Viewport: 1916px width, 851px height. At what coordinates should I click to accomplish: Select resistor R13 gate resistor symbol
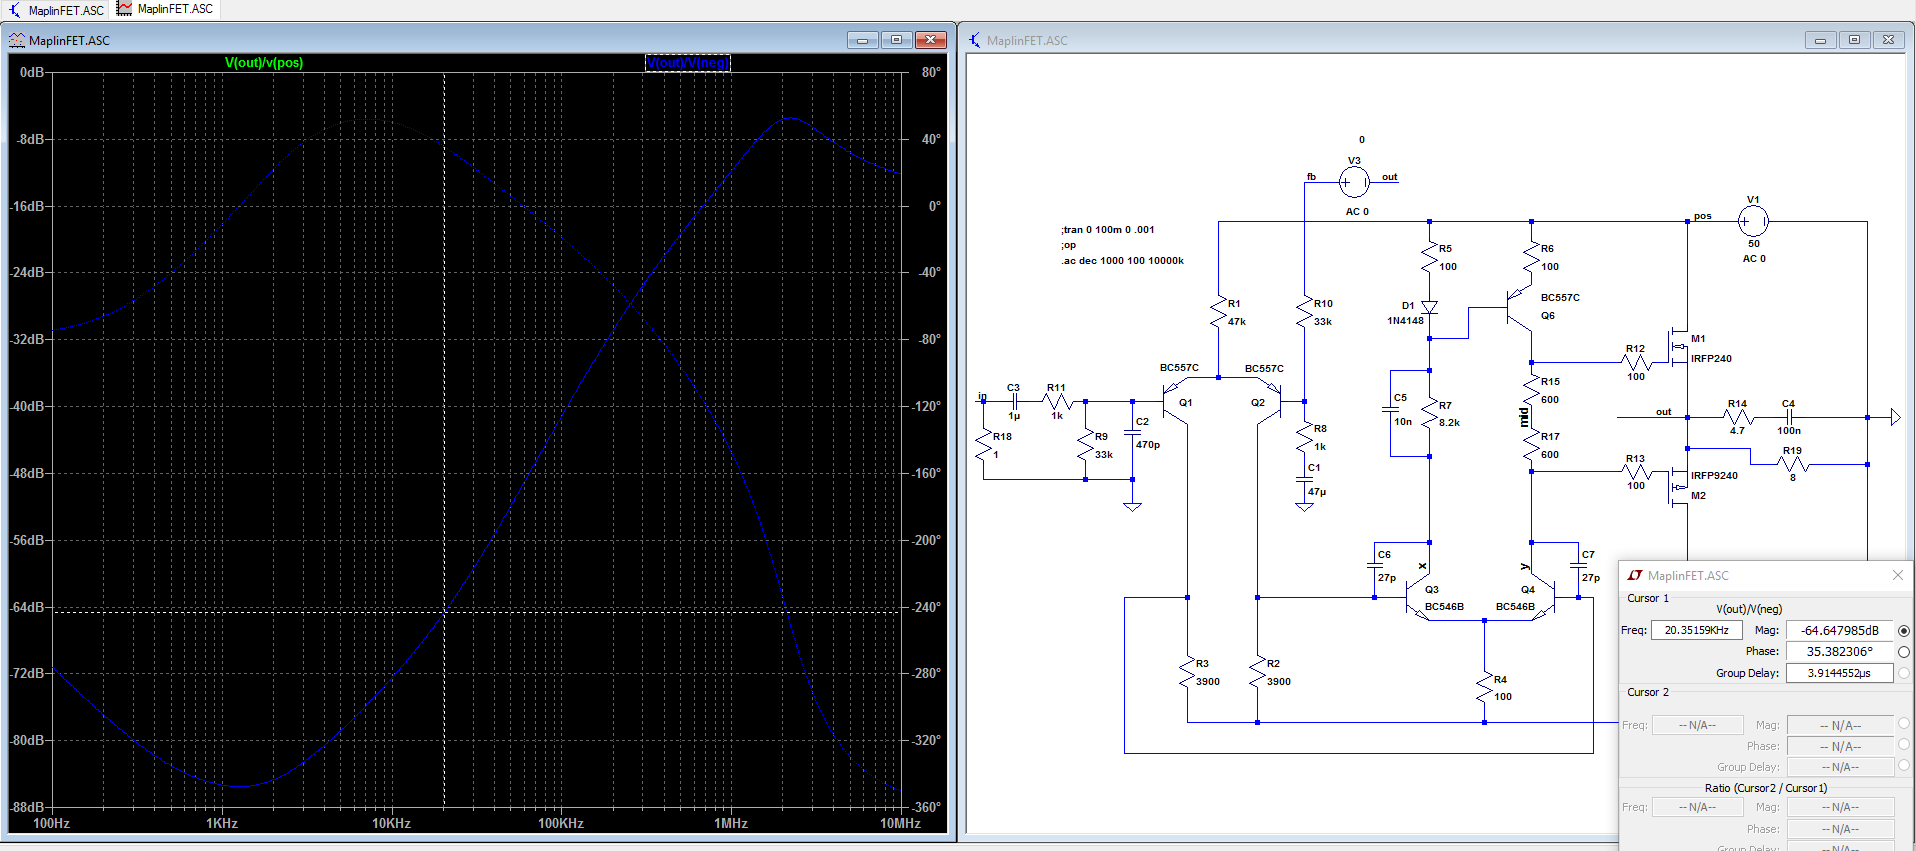[1635, 472]
